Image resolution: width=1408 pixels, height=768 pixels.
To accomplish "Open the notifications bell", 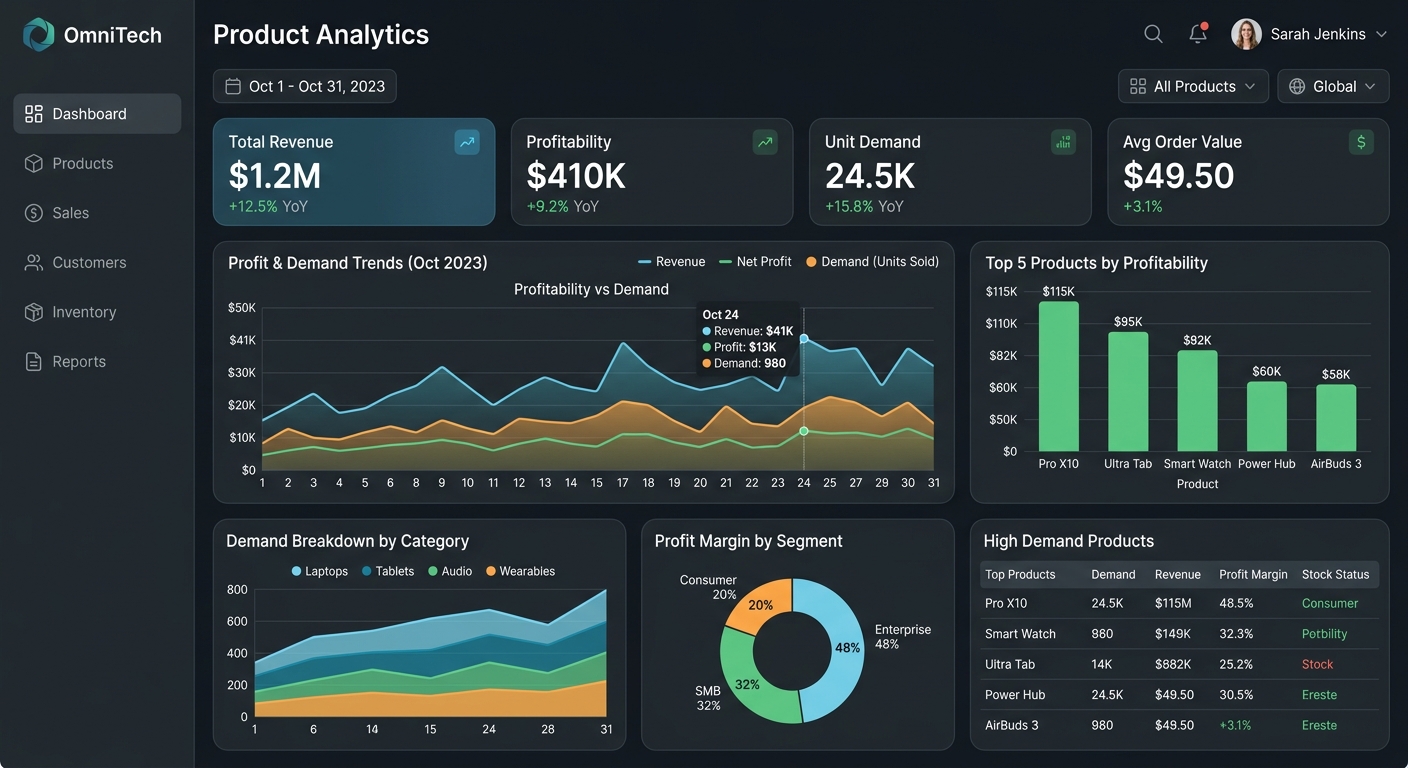I will tap(1198, 33).
